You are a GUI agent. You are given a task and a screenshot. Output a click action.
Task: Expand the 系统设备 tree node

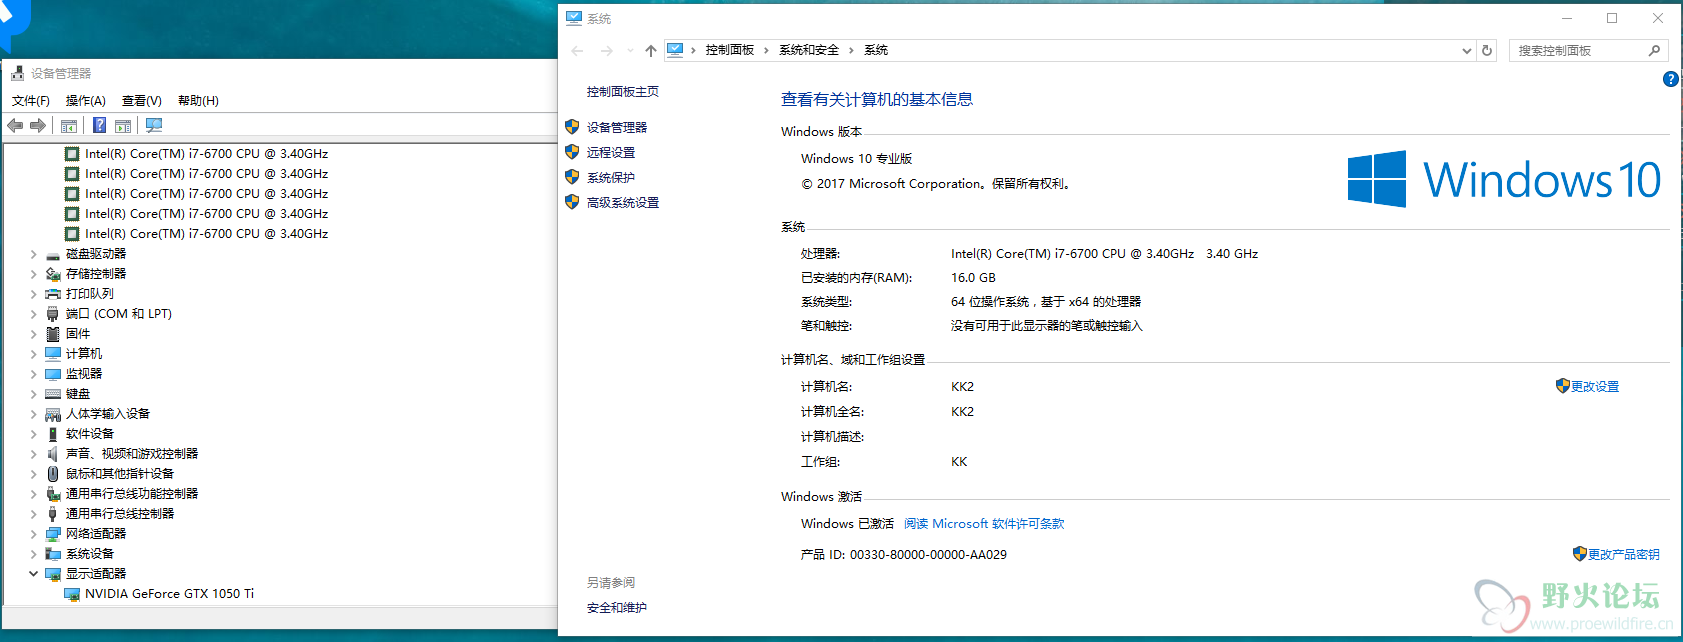pyautogui.click(x=33, y=554)
